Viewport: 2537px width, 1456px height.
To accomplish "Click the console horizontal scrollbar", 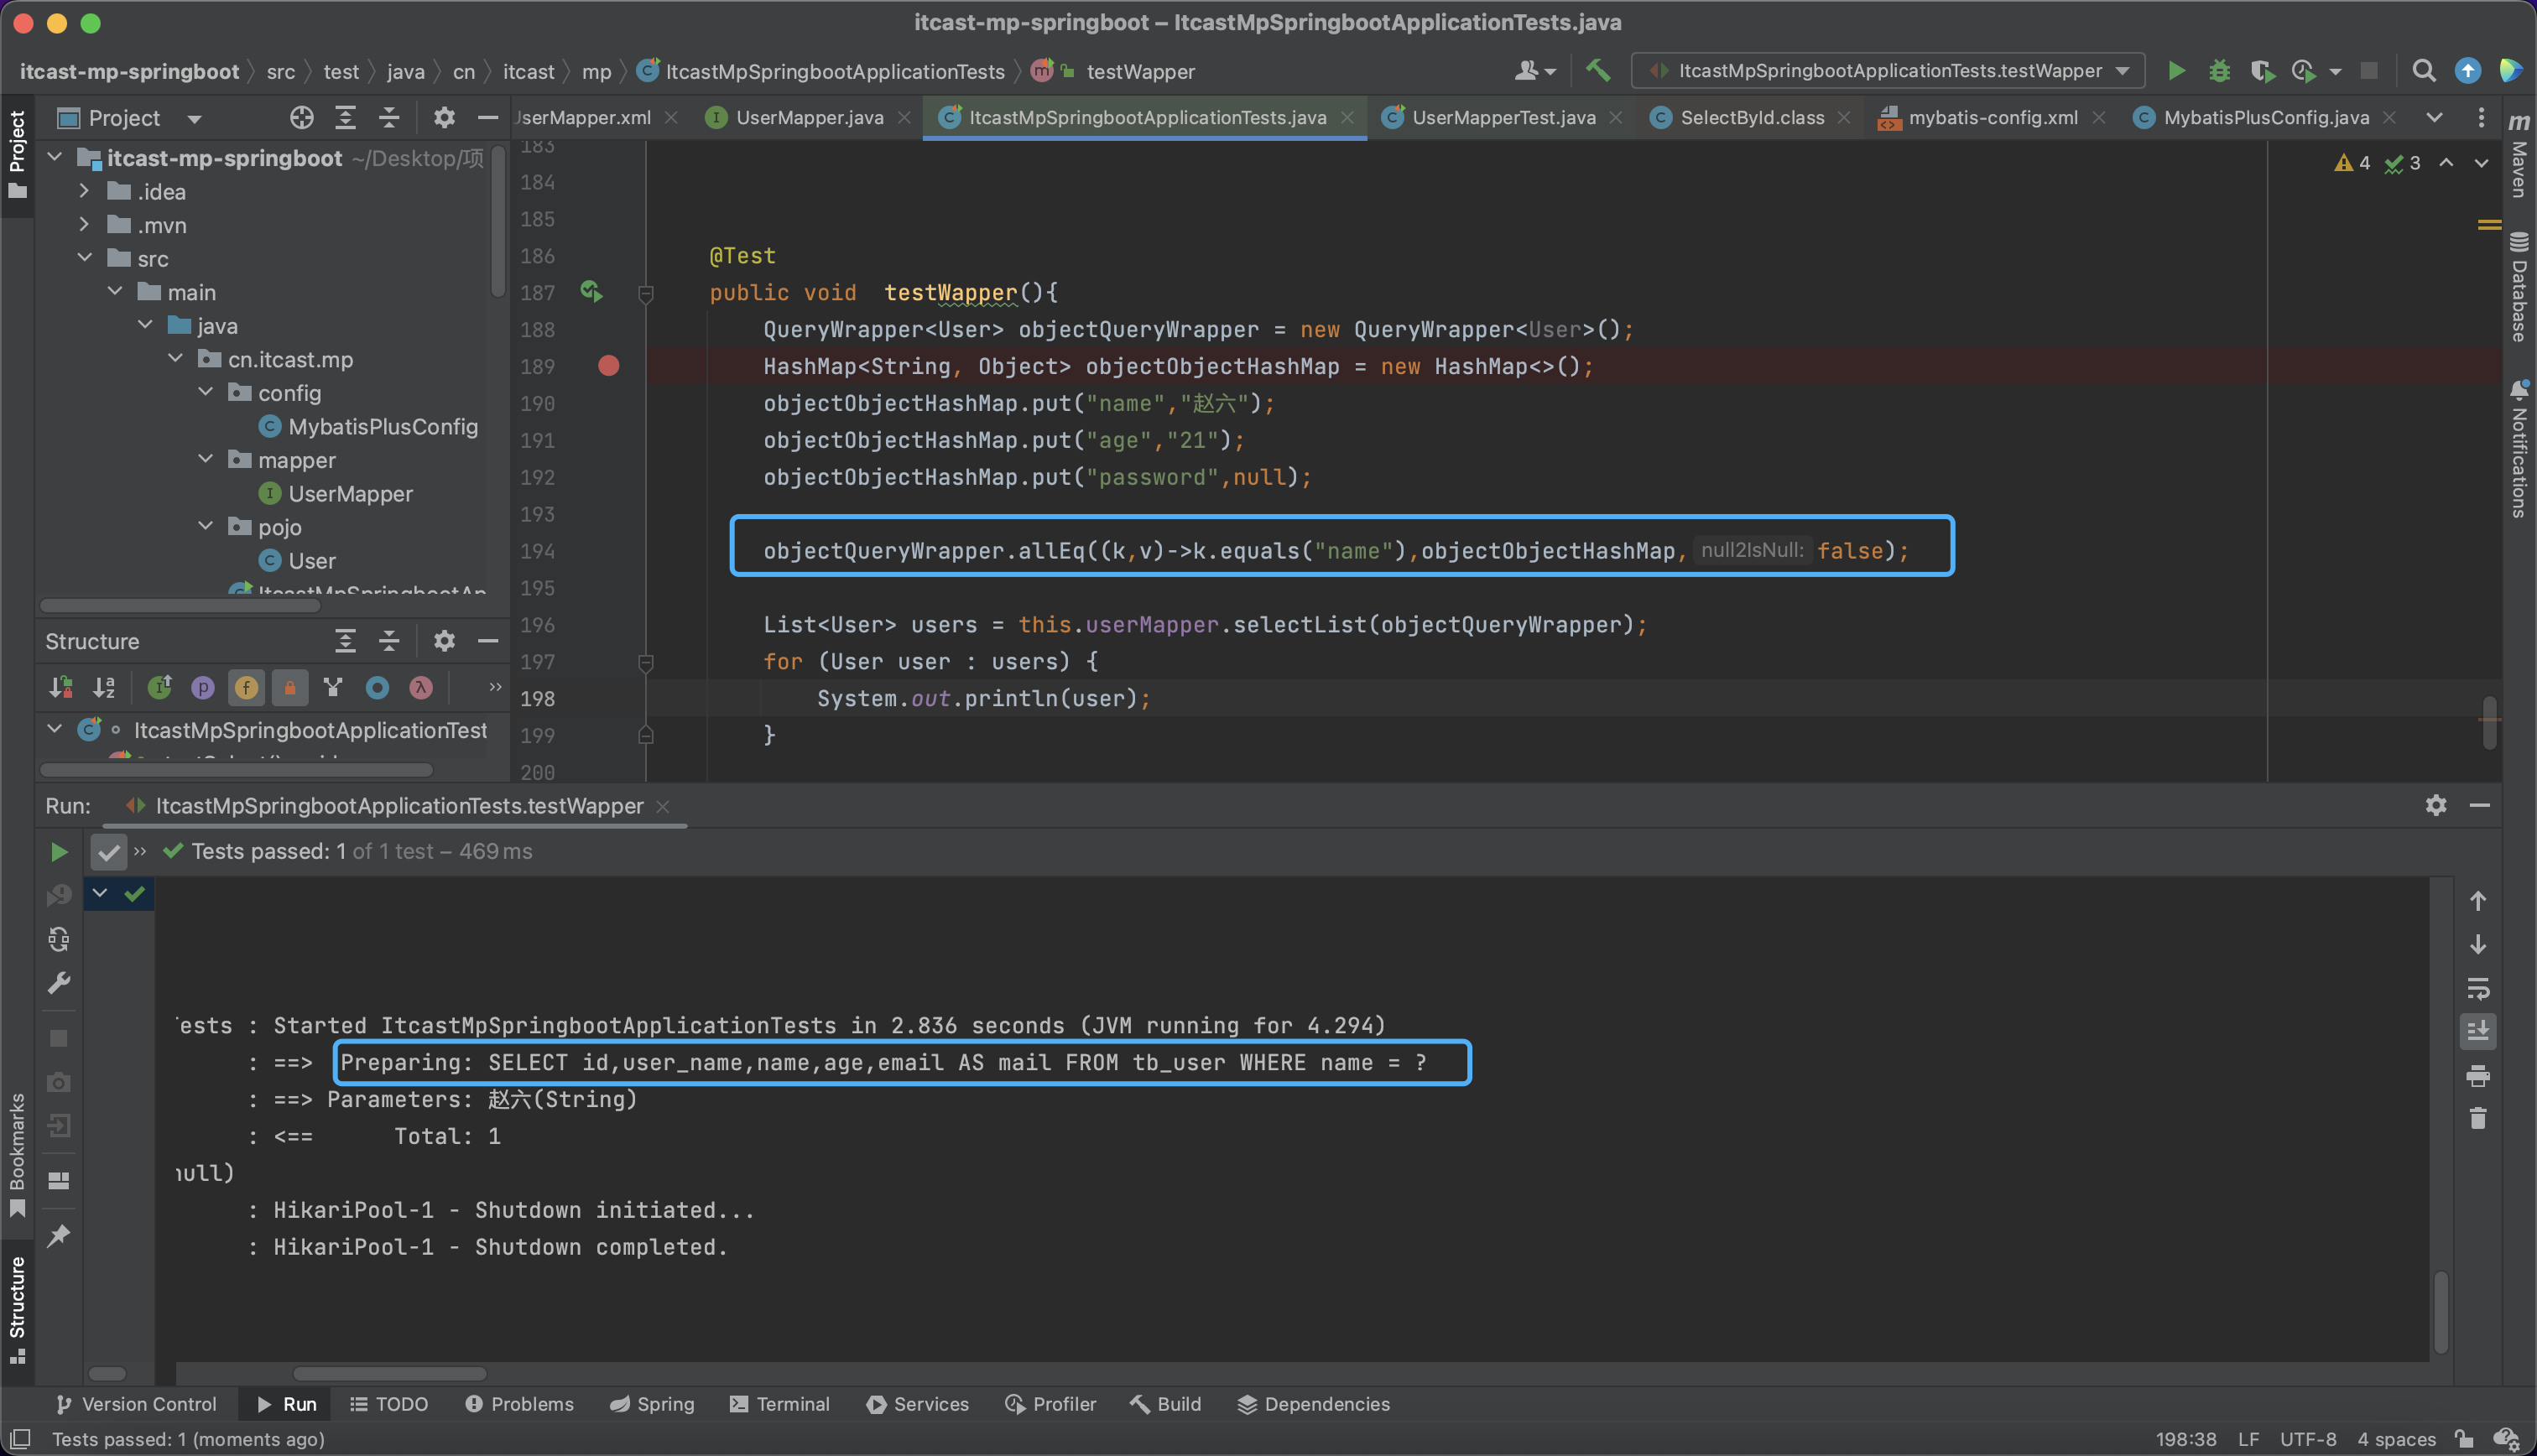I will pyautogui.click(x=389, y=1373).
